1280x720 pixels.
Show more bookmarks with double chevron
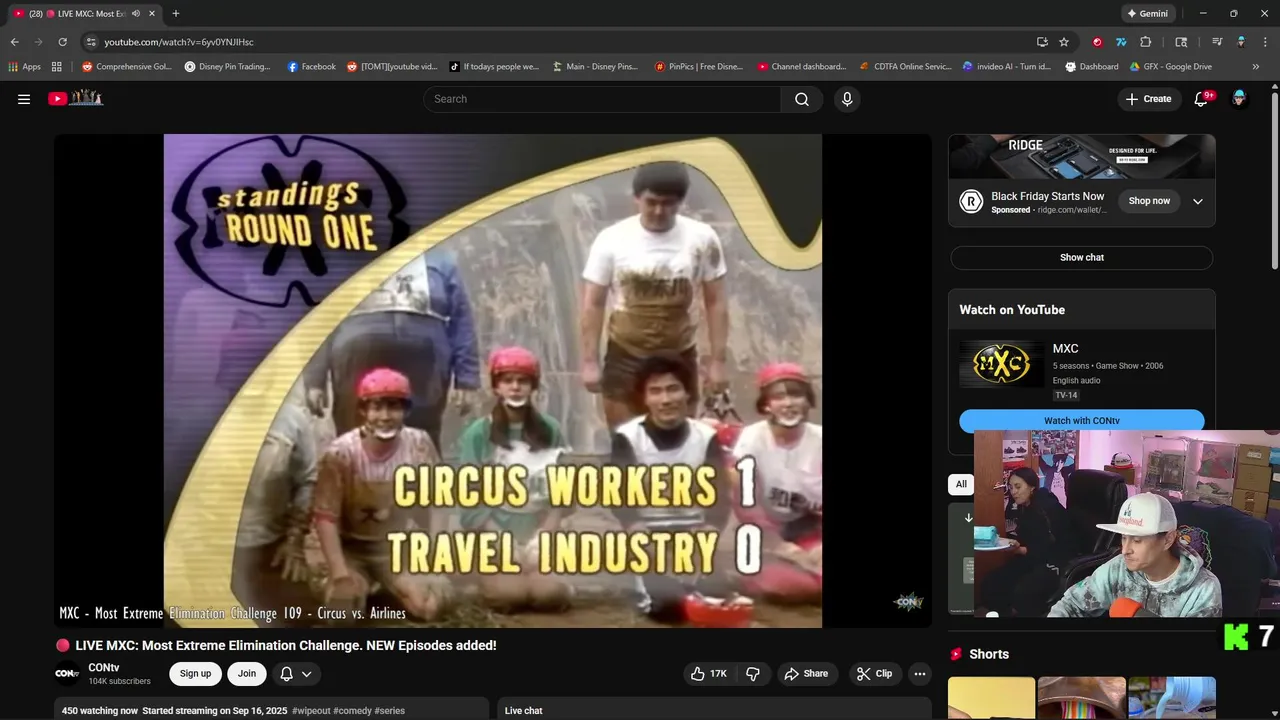(1256, 67)
